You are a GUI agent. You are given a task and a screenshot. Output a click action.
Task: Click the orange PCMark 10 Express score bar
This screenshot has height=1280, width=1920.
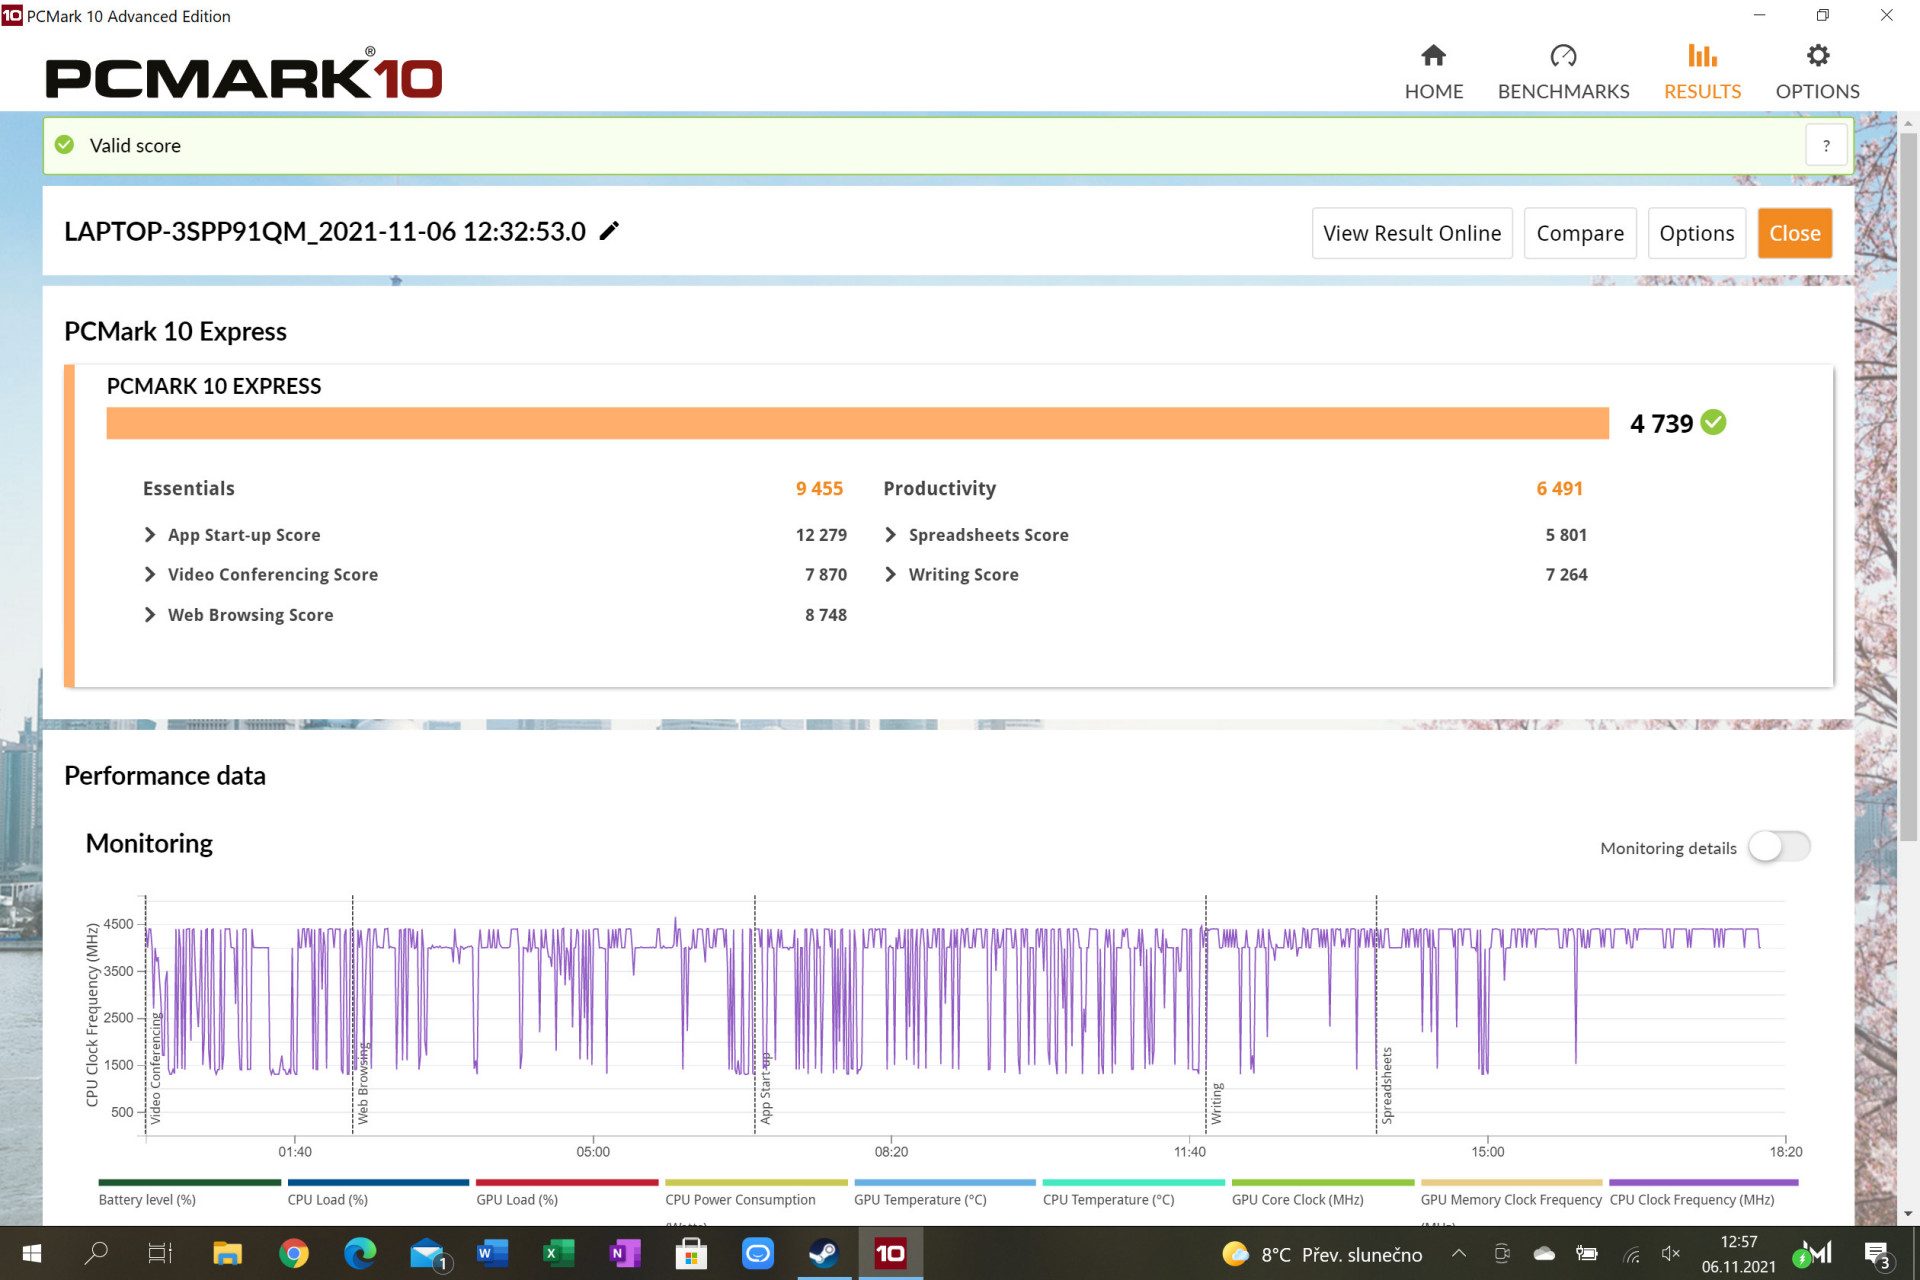(x=857, y=423)
